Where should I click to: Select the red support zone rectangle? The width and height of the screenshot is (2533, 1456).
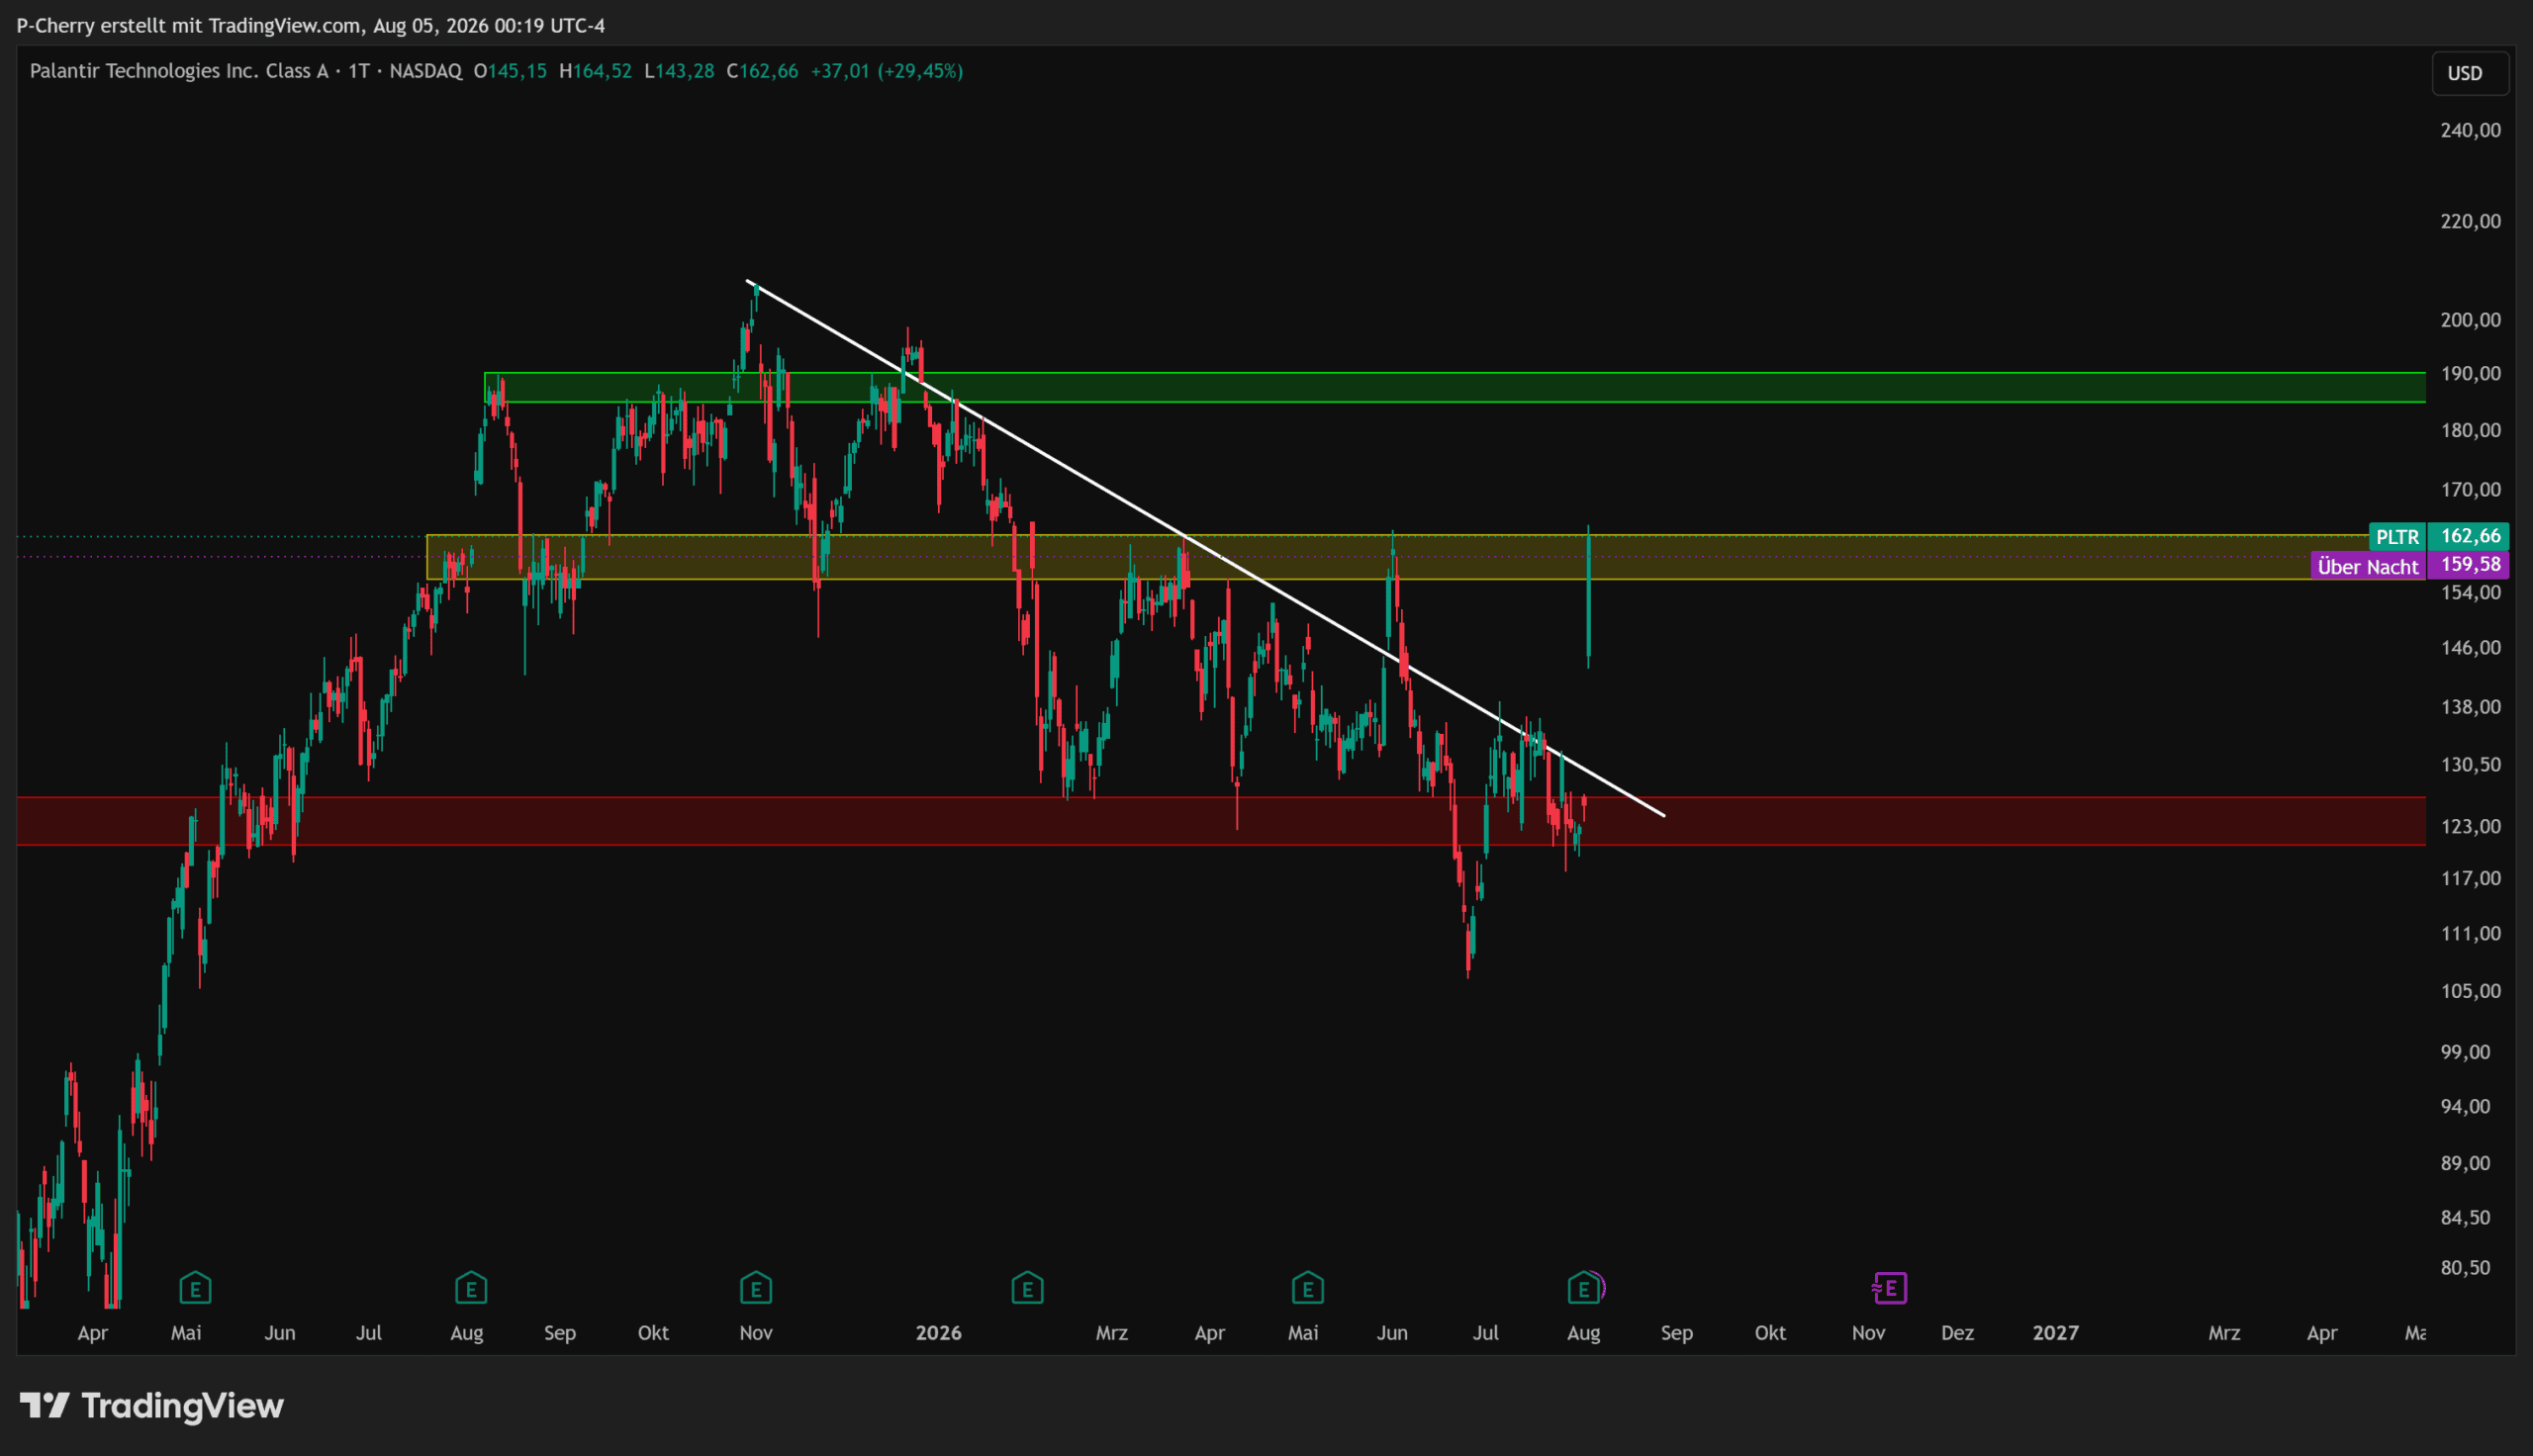[1221, 821]
